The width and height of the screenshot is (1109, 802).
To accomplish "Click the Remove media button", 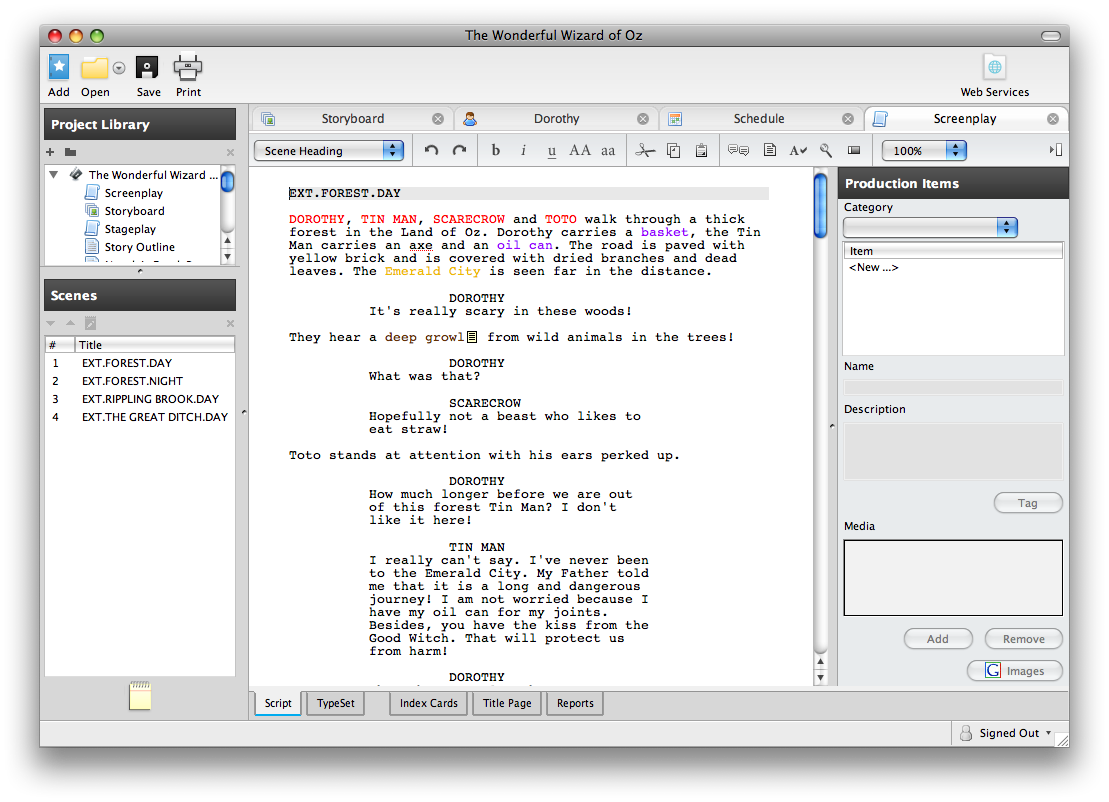I will (x=1023, y=639).
